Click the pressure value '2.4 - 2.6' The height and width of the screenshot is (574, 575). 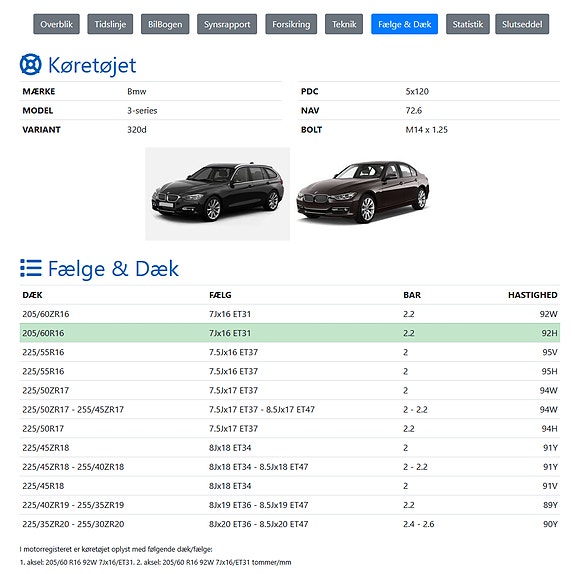[419, 524]
